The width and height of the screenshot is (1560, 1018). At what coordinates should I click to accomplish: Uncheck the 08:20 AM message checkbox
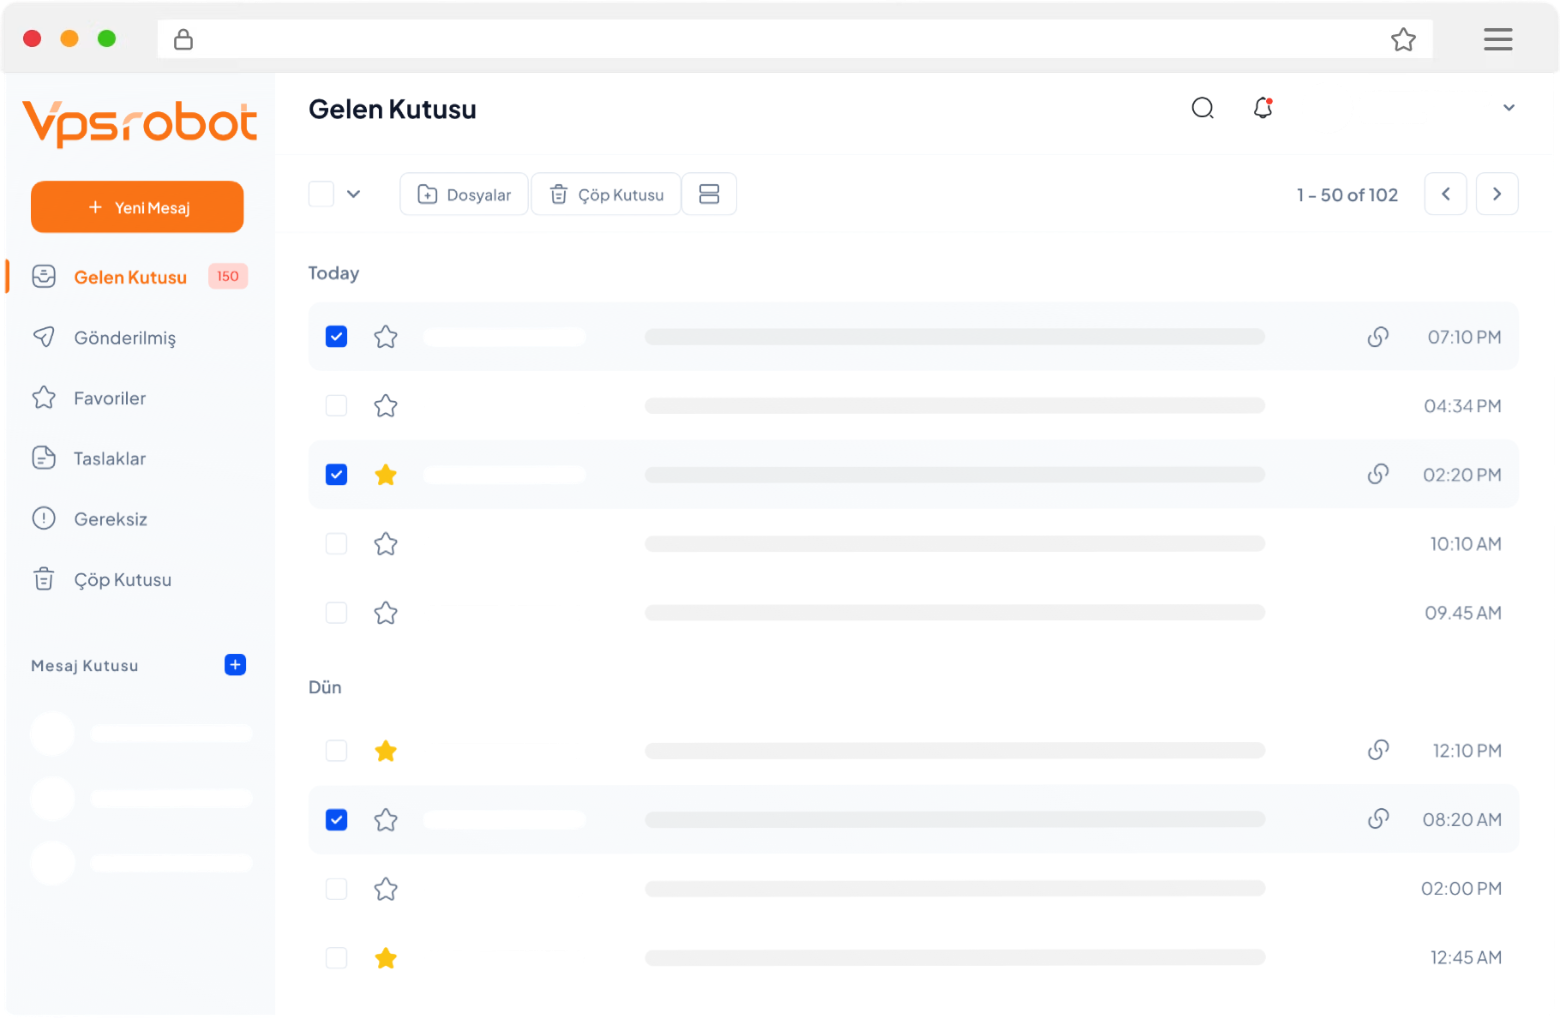[x=337, y=820]
